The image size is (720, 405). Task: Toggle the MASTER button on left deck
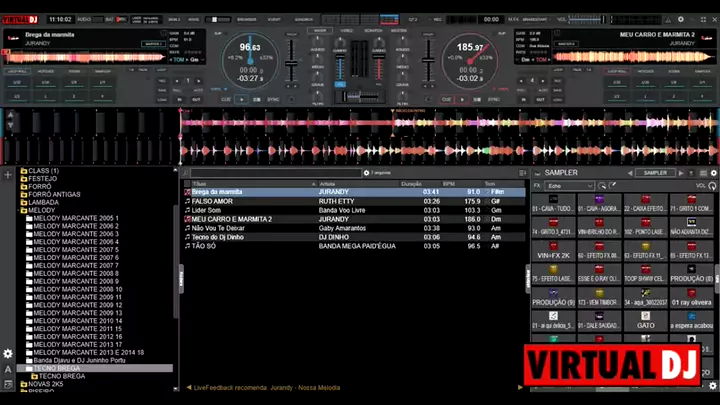153,44
